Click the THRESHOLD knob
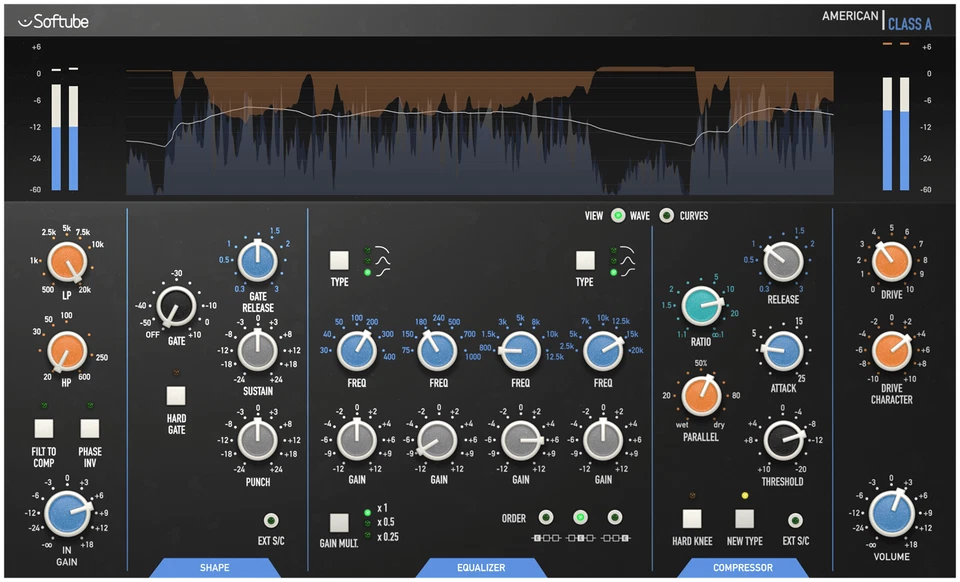Image resolution: width=960 pixels, height=582 pixels. (x=783, y=440)
